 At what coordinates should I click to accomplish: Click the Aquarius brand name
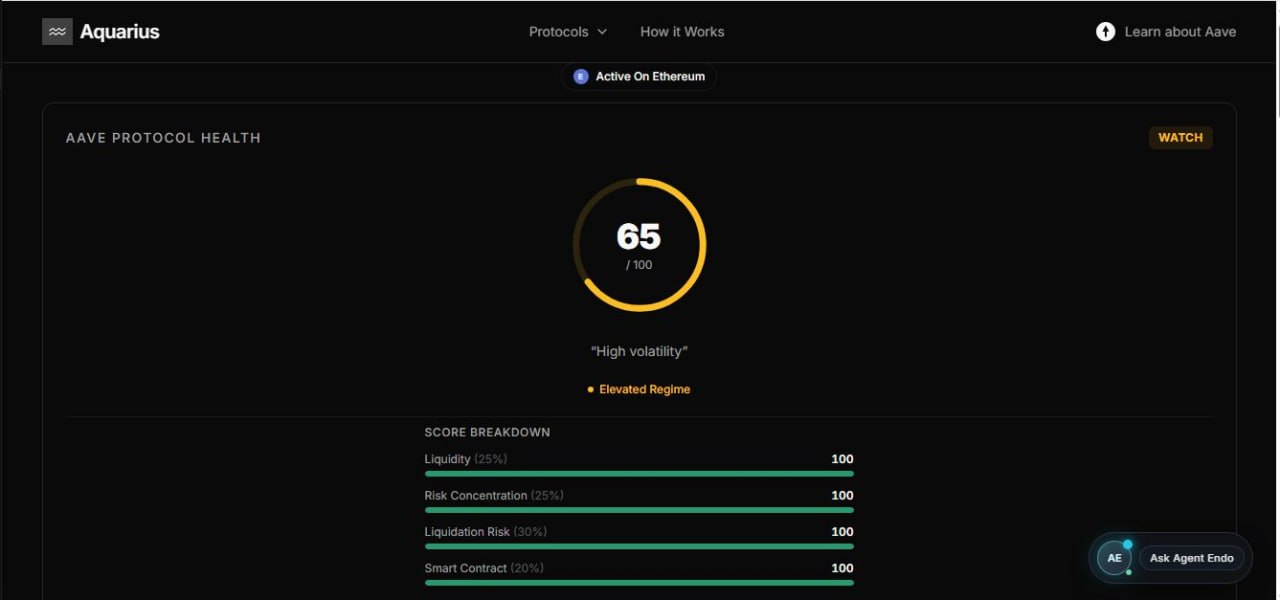pyautogui.click(x=120, y=32)
